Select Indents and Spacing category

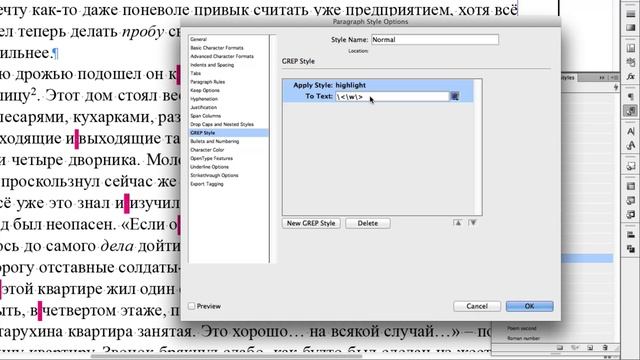[212, 65]
